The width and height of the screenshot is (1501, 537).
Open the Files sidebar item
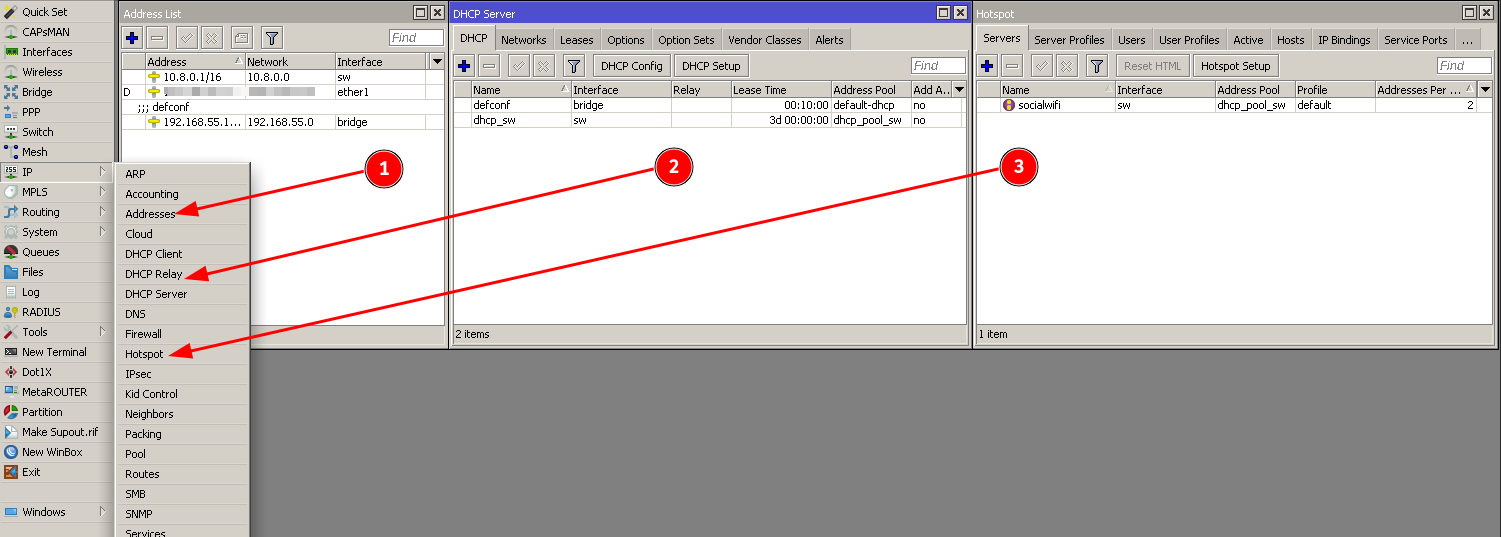[33, 272]
